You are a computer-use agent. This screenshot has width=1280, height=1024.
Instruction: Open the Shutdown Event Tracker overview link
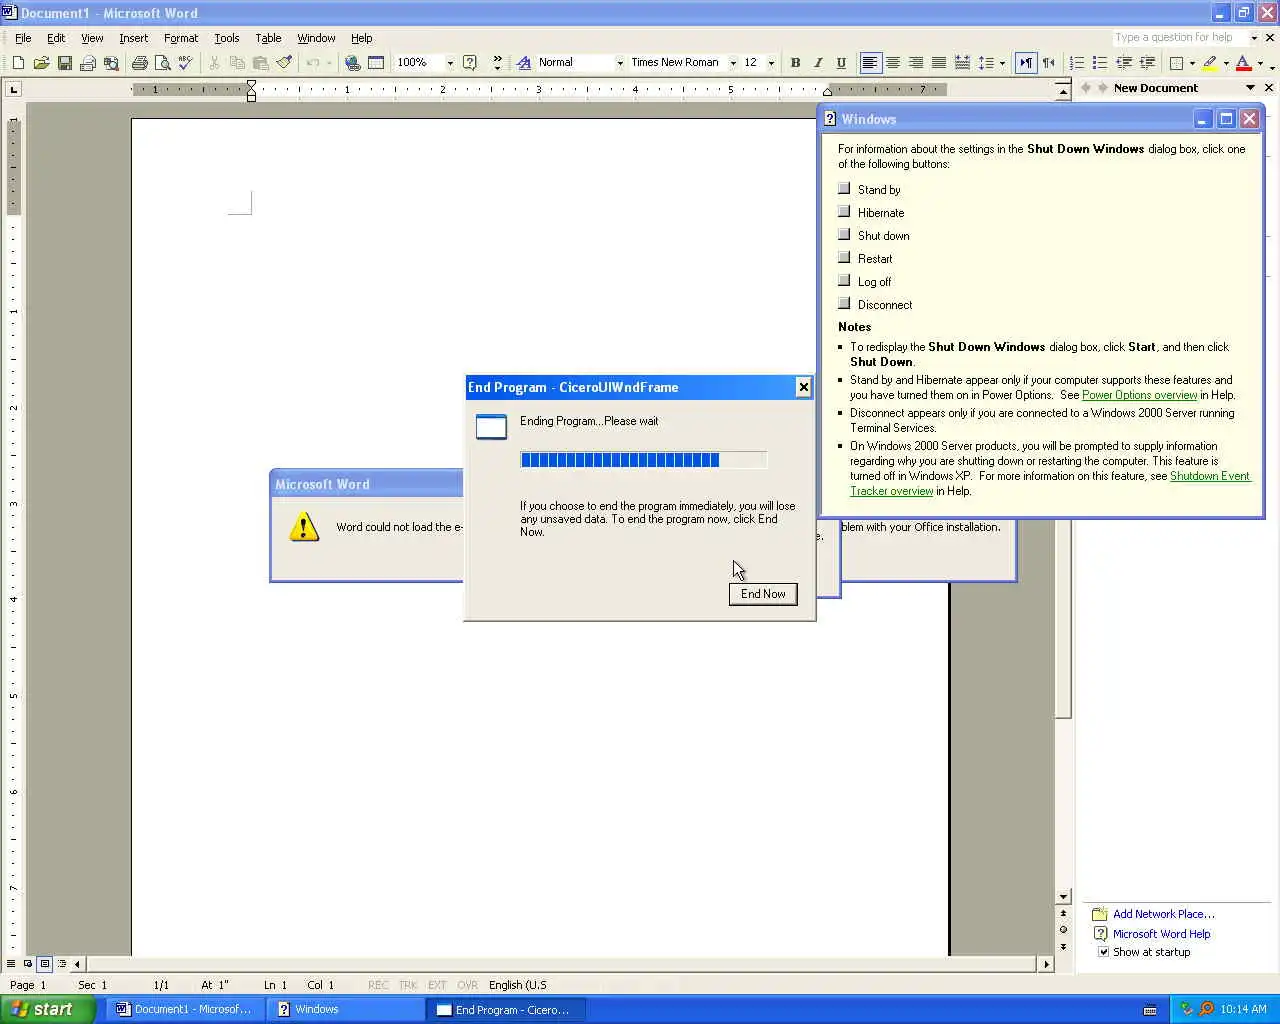1050,483
